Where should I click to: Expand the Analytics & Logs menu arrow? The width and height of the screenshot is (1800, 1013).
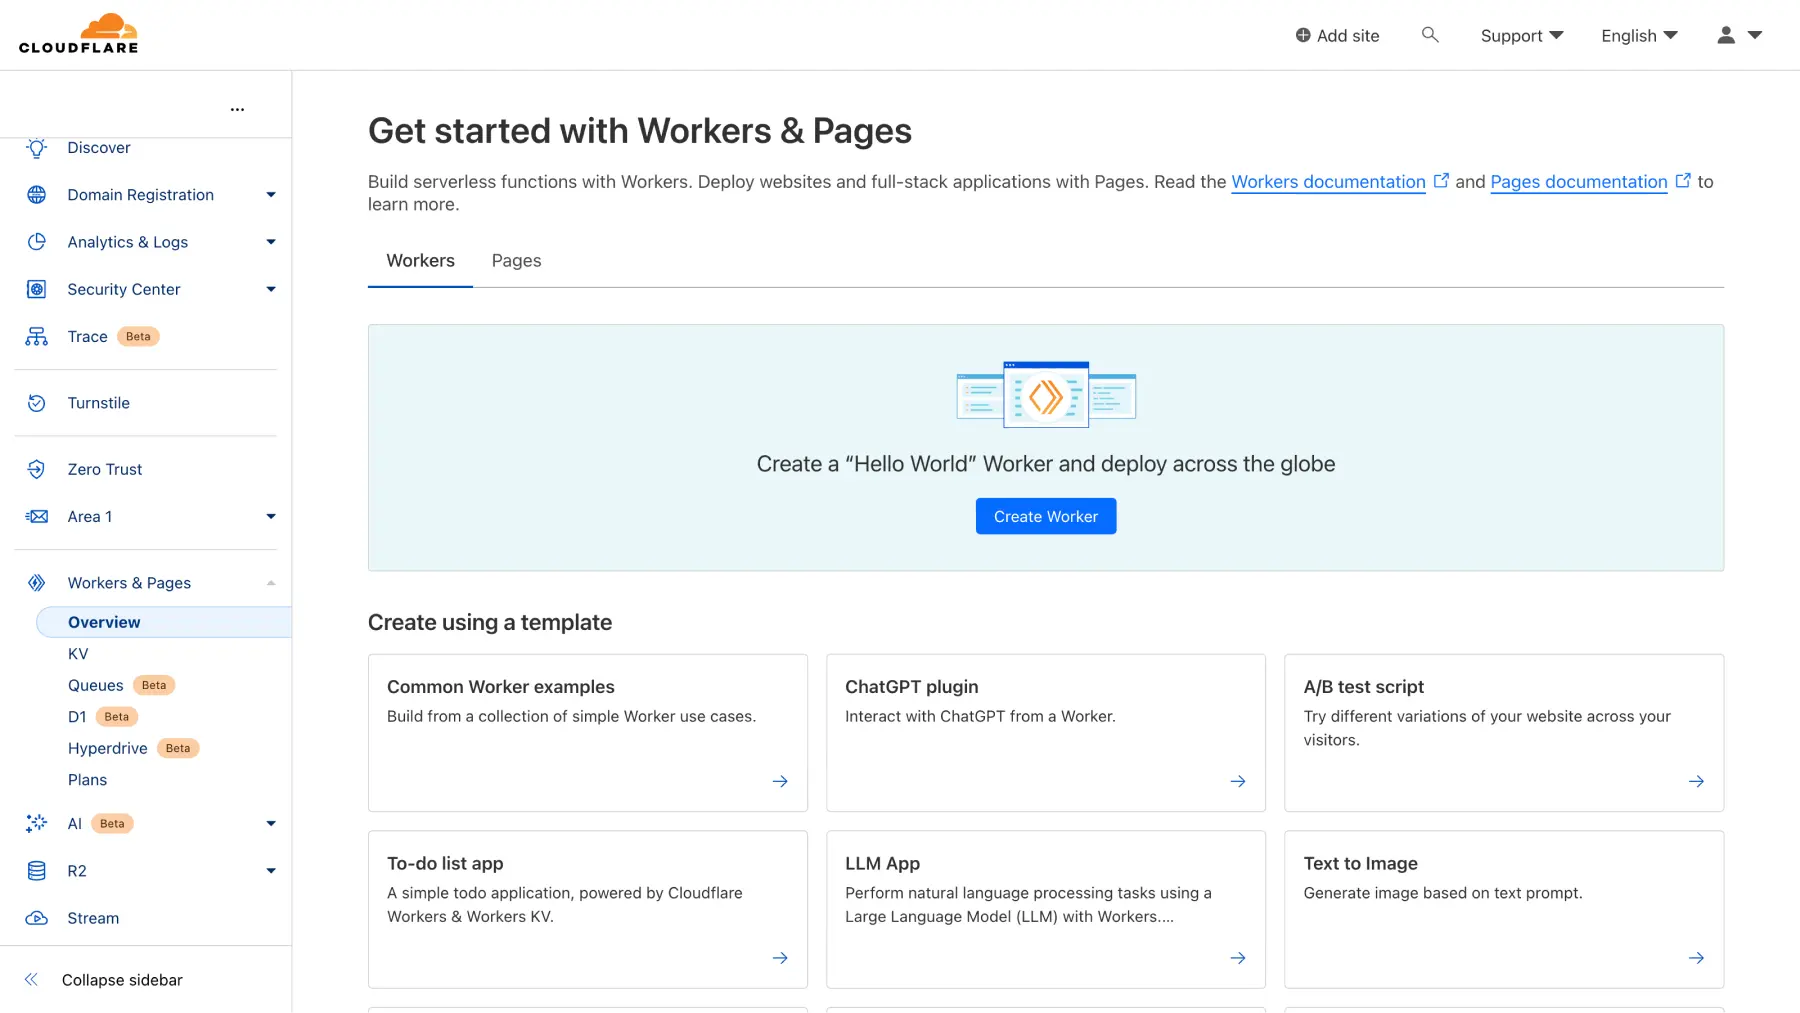coord(271,242)
